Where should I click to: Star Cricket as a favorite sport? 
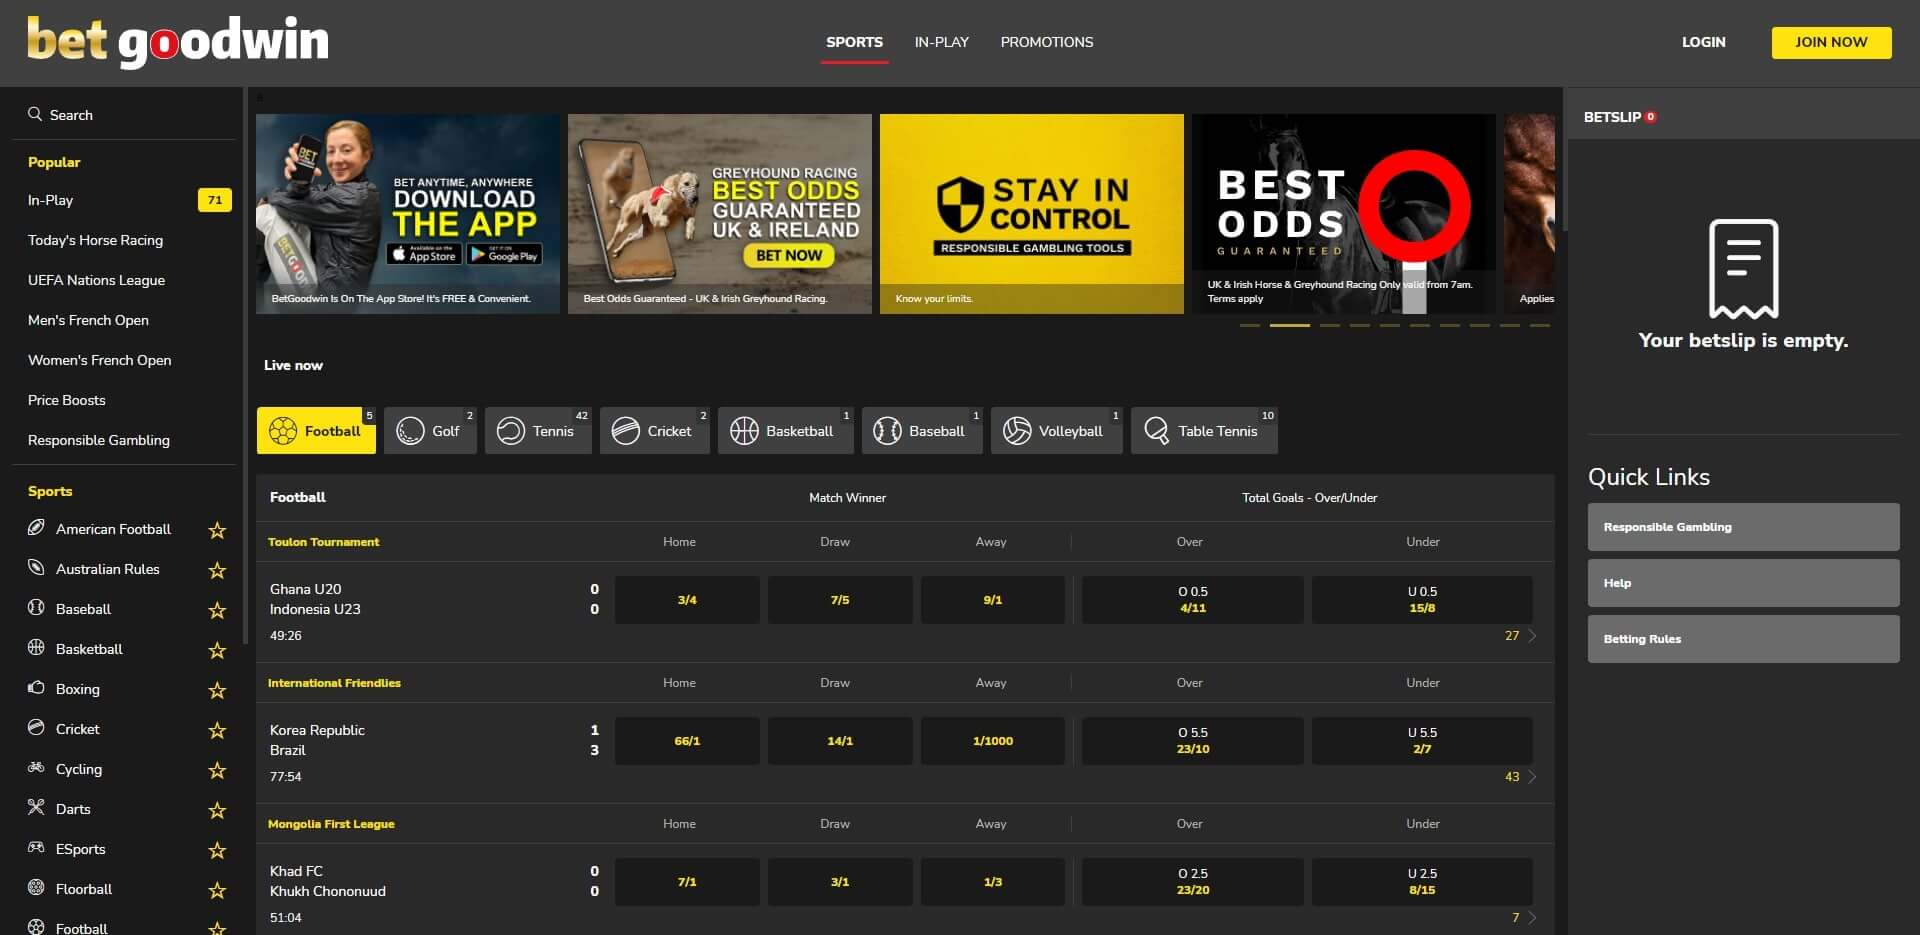click(x=217, y=730)
